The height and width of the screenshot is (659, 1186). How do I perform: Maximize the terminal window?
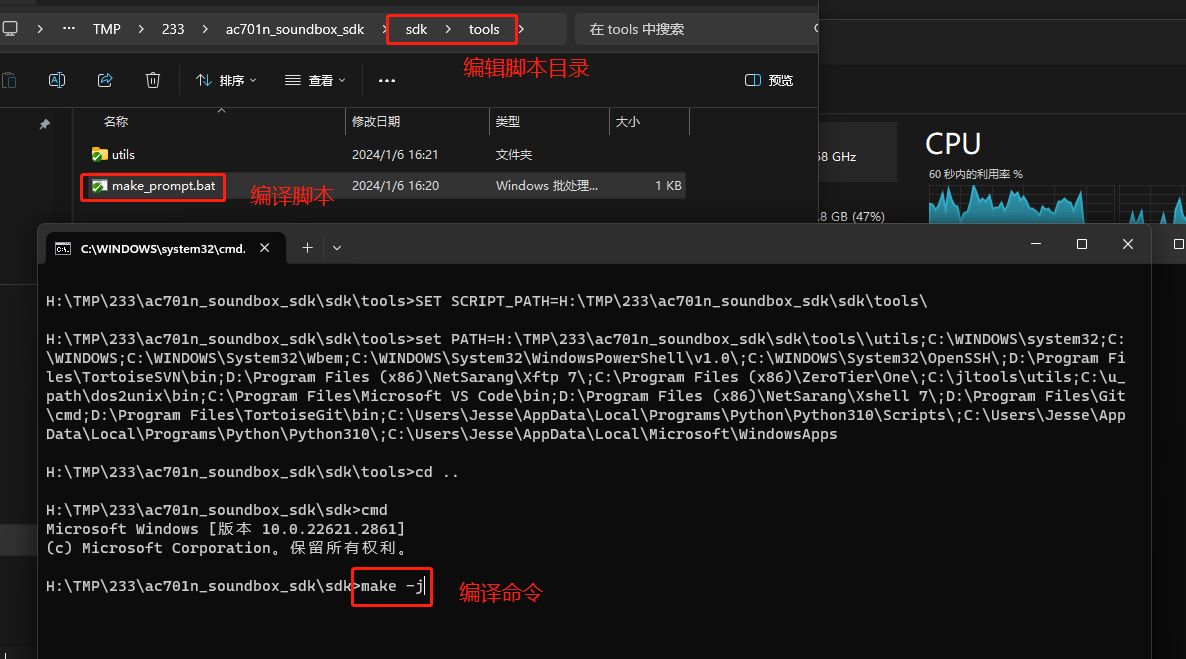coord(1082,244)
